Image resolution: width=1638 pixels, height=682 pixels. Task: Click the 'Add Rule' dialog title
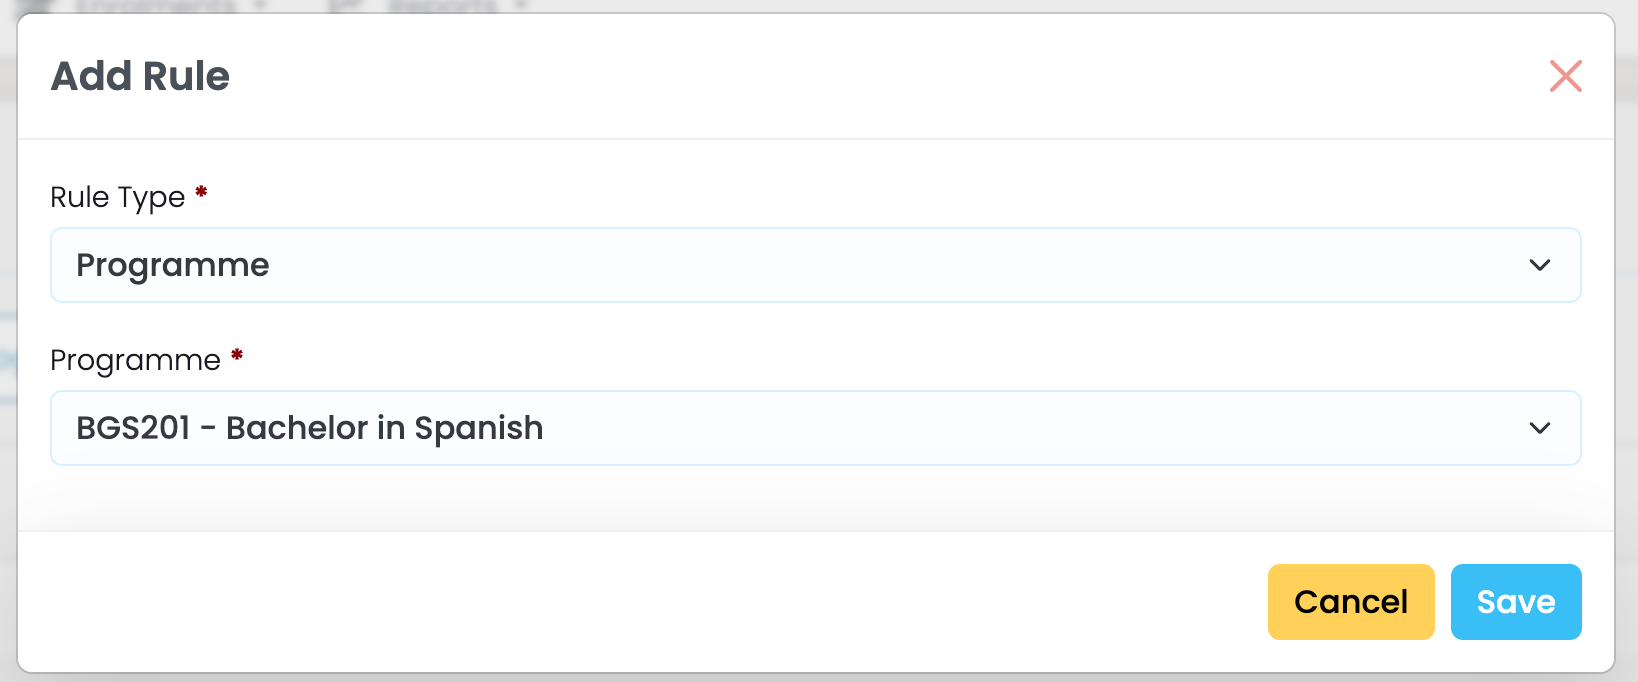(x=140, y=76)
